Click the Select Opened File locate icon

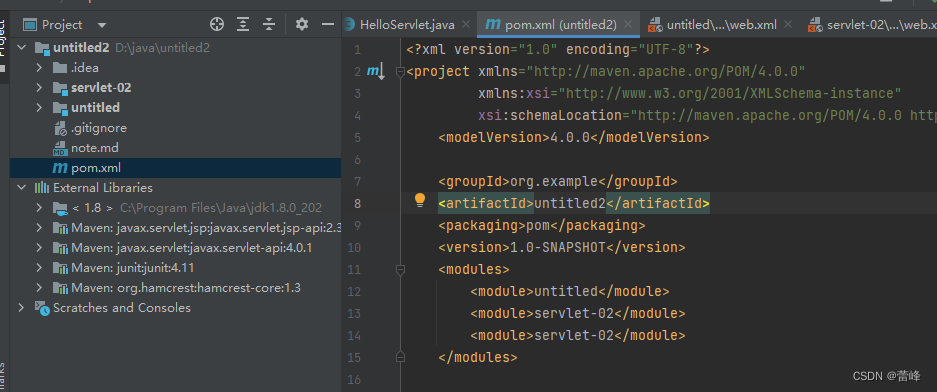[x=217, y=24]
